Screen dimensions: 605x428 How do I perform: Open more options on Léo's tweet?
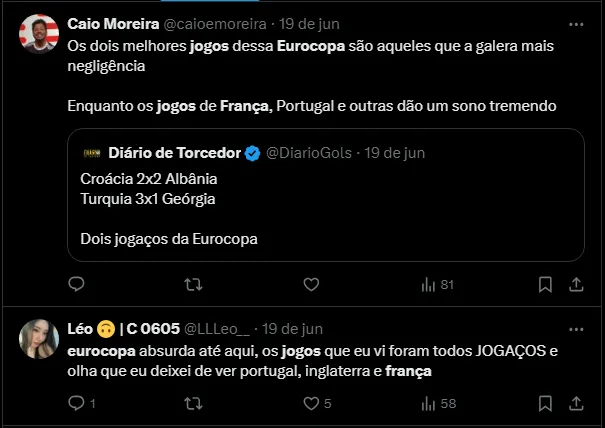tap(576, 328)
